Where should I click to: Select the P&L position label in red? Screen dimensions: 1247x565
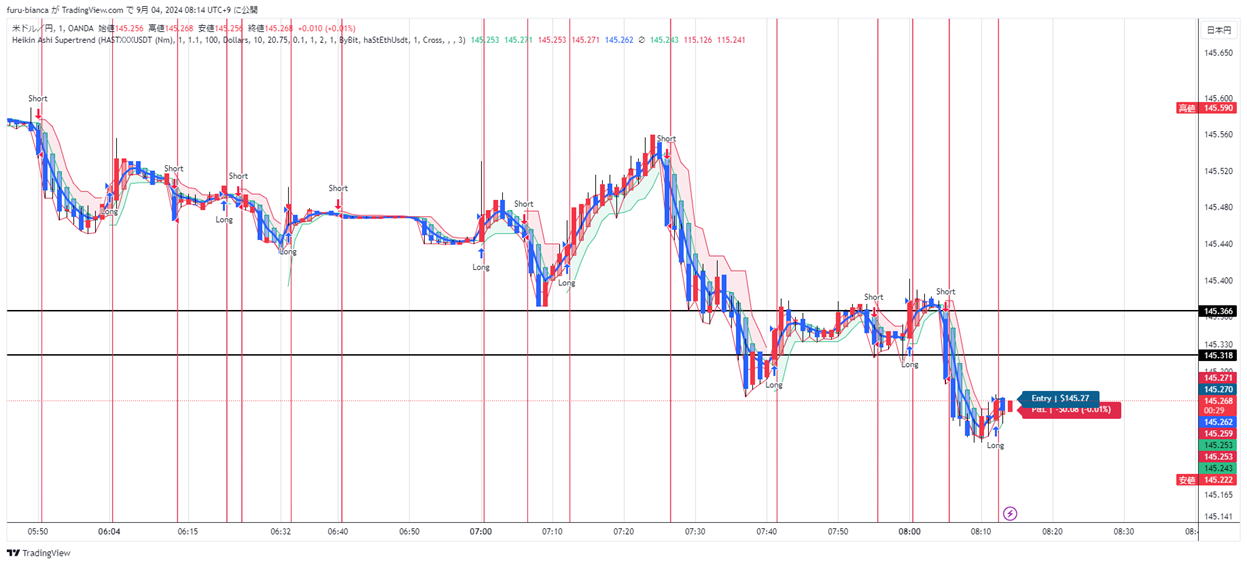click(x=1069, y=409)
